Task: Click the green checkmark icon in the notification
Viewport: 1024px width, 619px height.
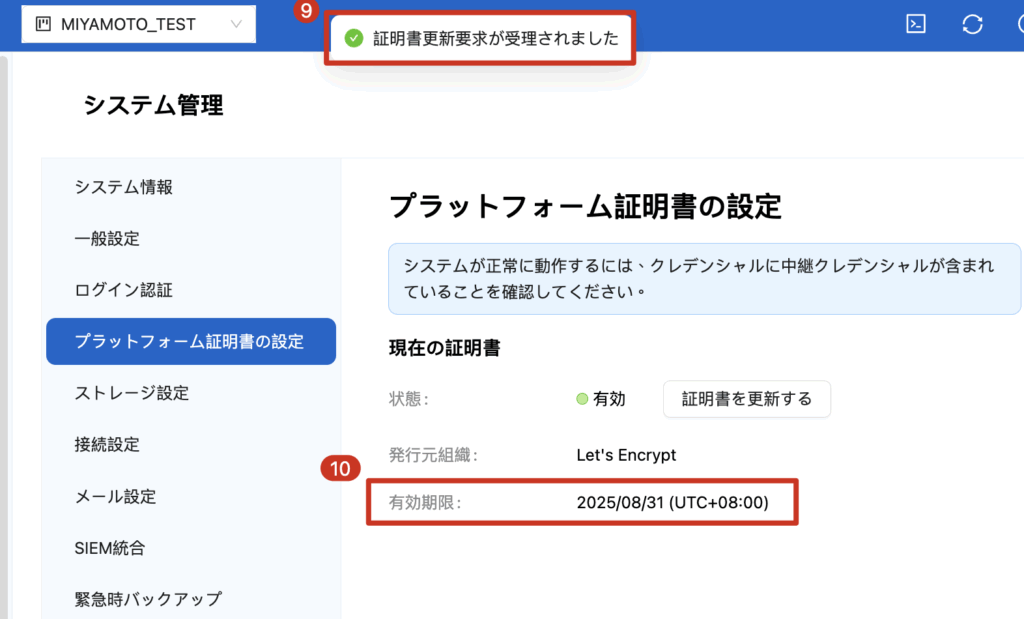Action: coord(353,38)
